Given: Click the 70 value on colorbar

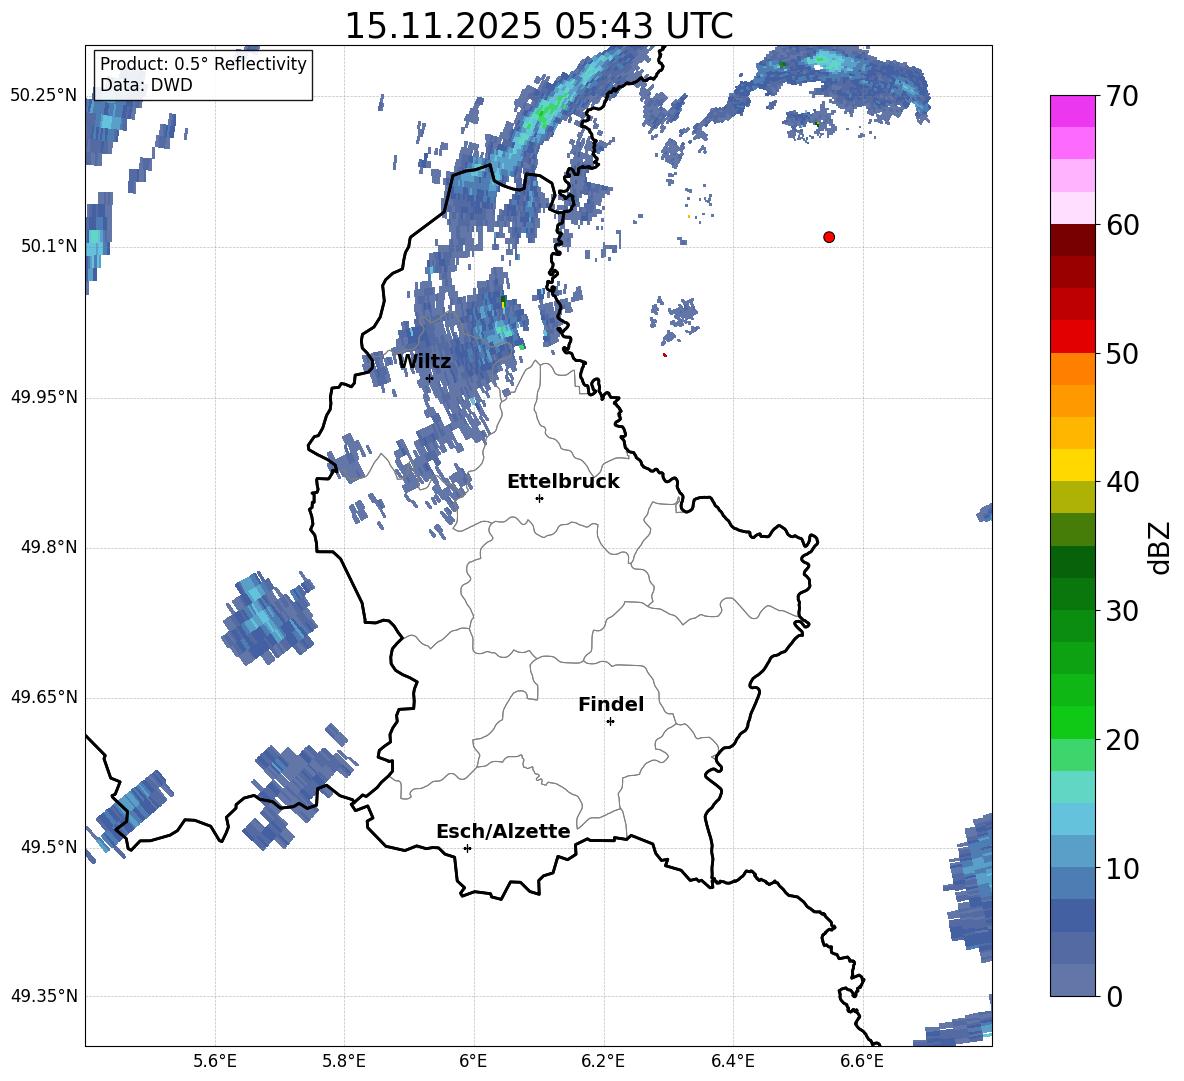Looking at the screenshot, I should [1122, 97].
